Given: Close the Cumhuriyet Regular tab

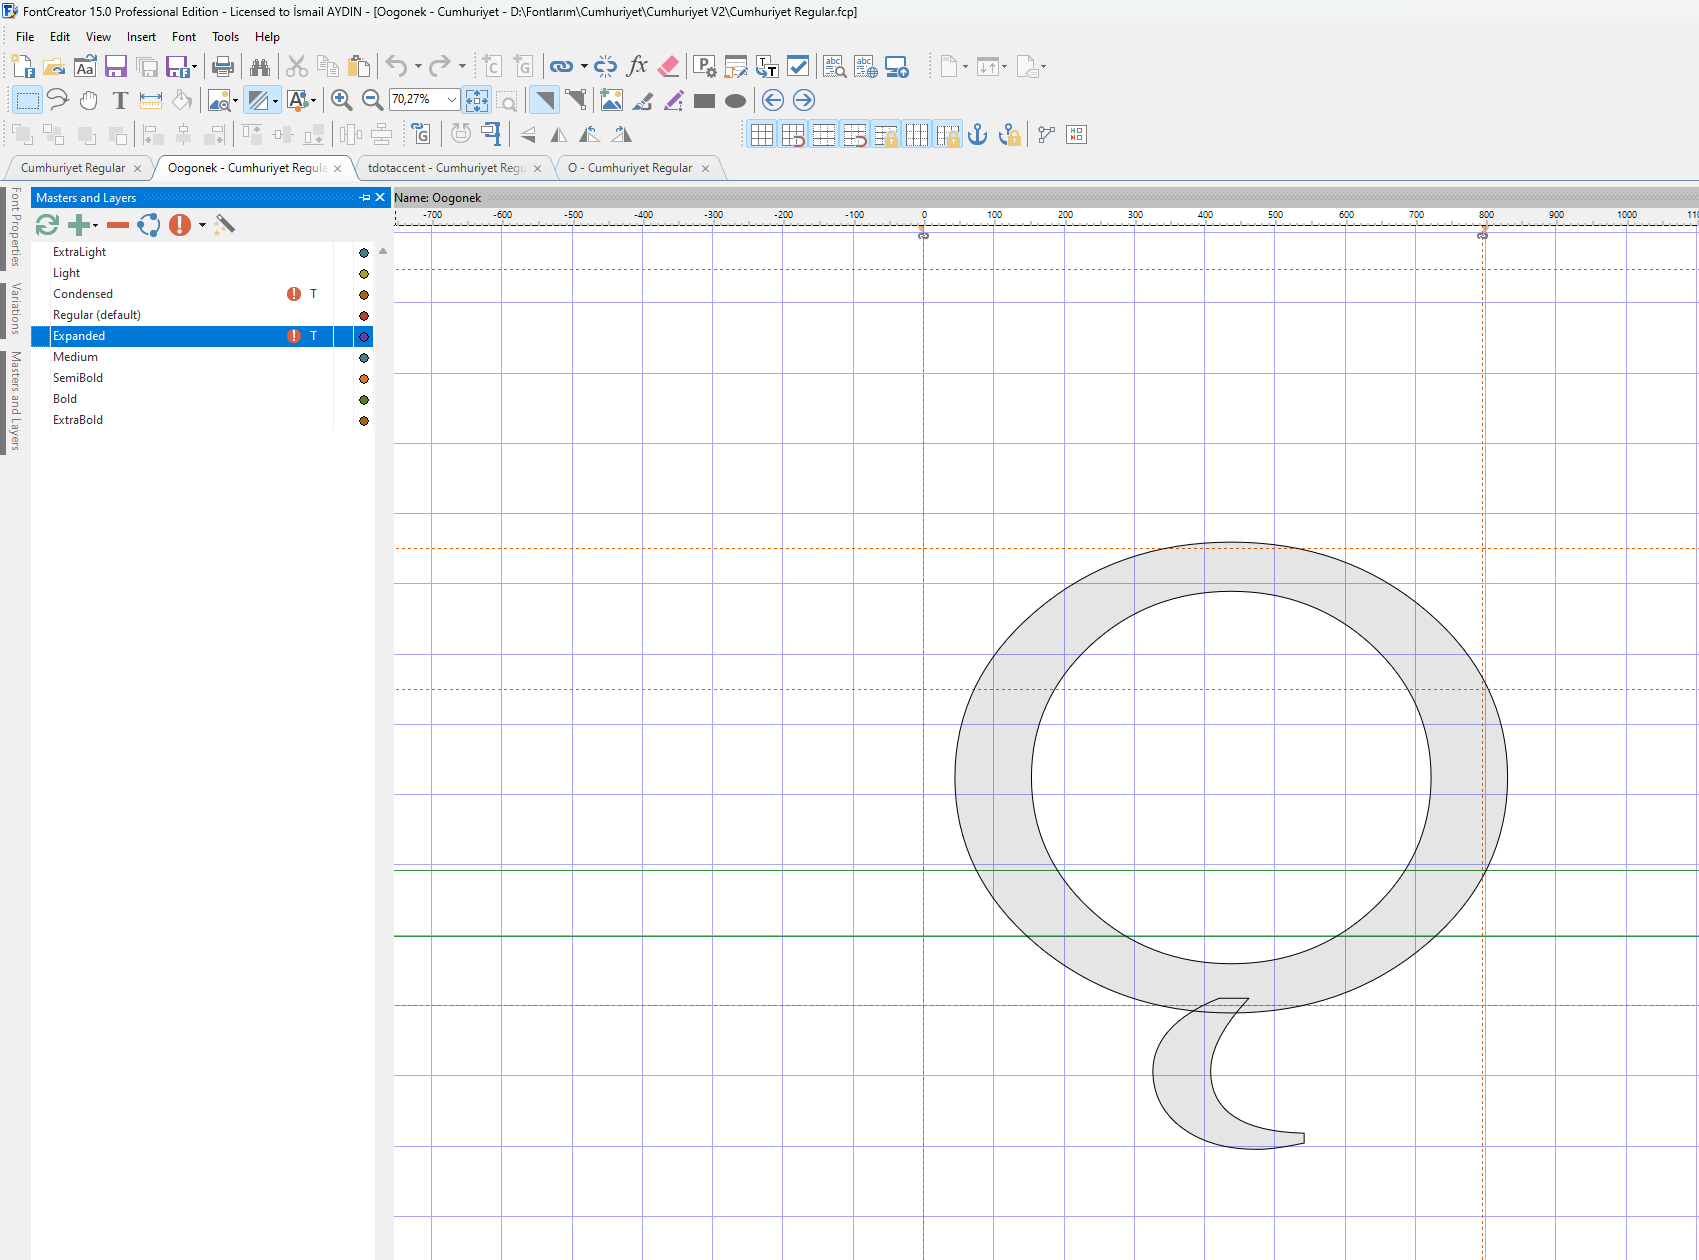Looking at the screenshot, I should click(138, 168).
